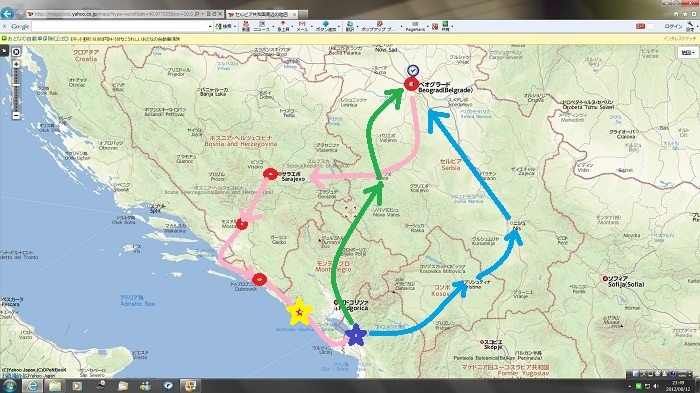Select the Serbia map browser tab
This screenshot has height=393, width=700.
(x=261, y=14)
